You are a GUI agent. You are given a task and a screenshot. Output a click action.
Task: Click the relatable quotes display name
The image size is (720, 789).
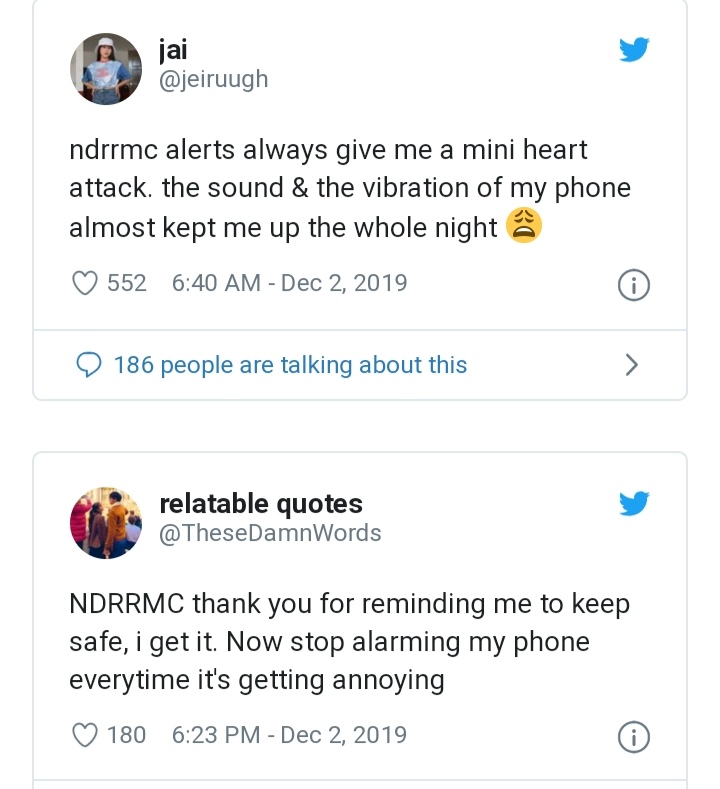(261, 503)
